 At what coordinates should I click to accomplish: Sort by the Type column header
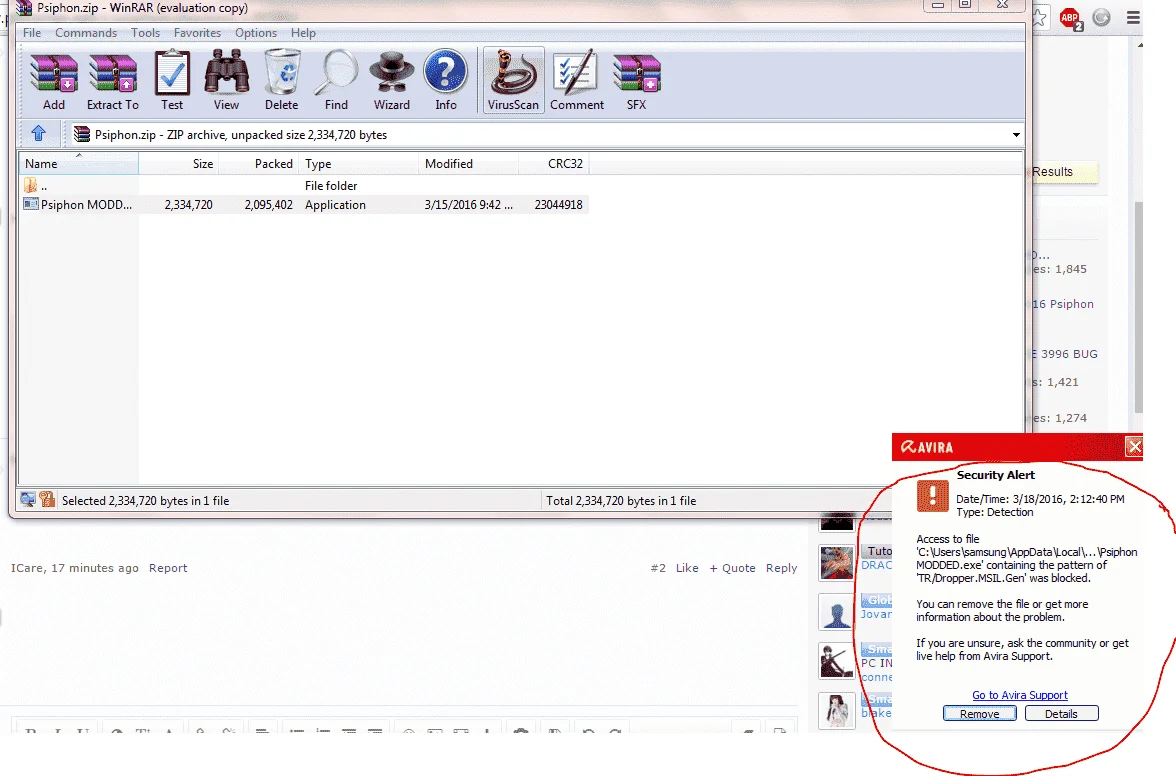click(x=358, y=163)
